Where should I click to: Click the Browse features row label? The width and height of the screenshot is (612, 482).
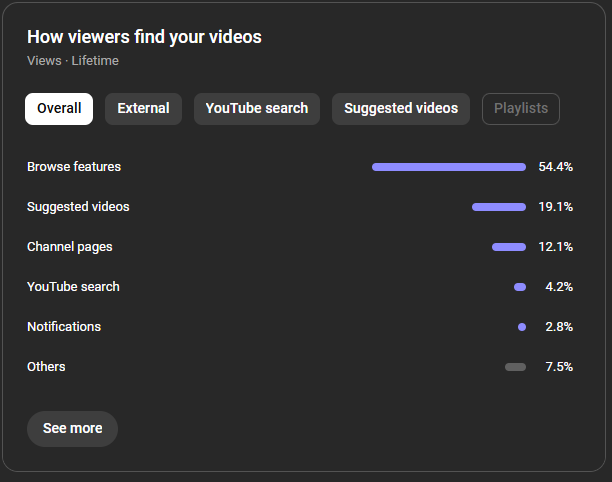[x=74, y=167]
